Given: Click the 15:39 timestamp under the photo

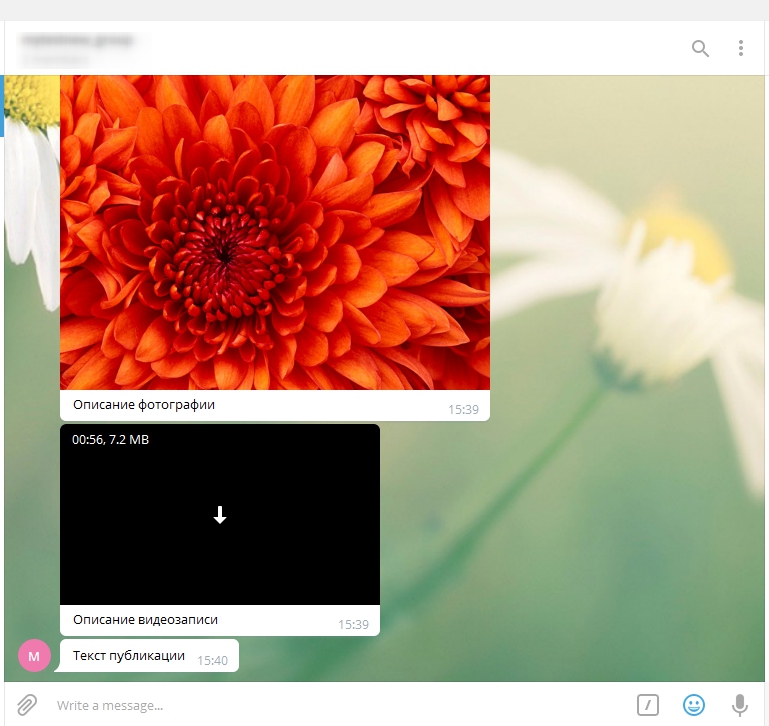Looking at the screenshot, I should point(463,410).
